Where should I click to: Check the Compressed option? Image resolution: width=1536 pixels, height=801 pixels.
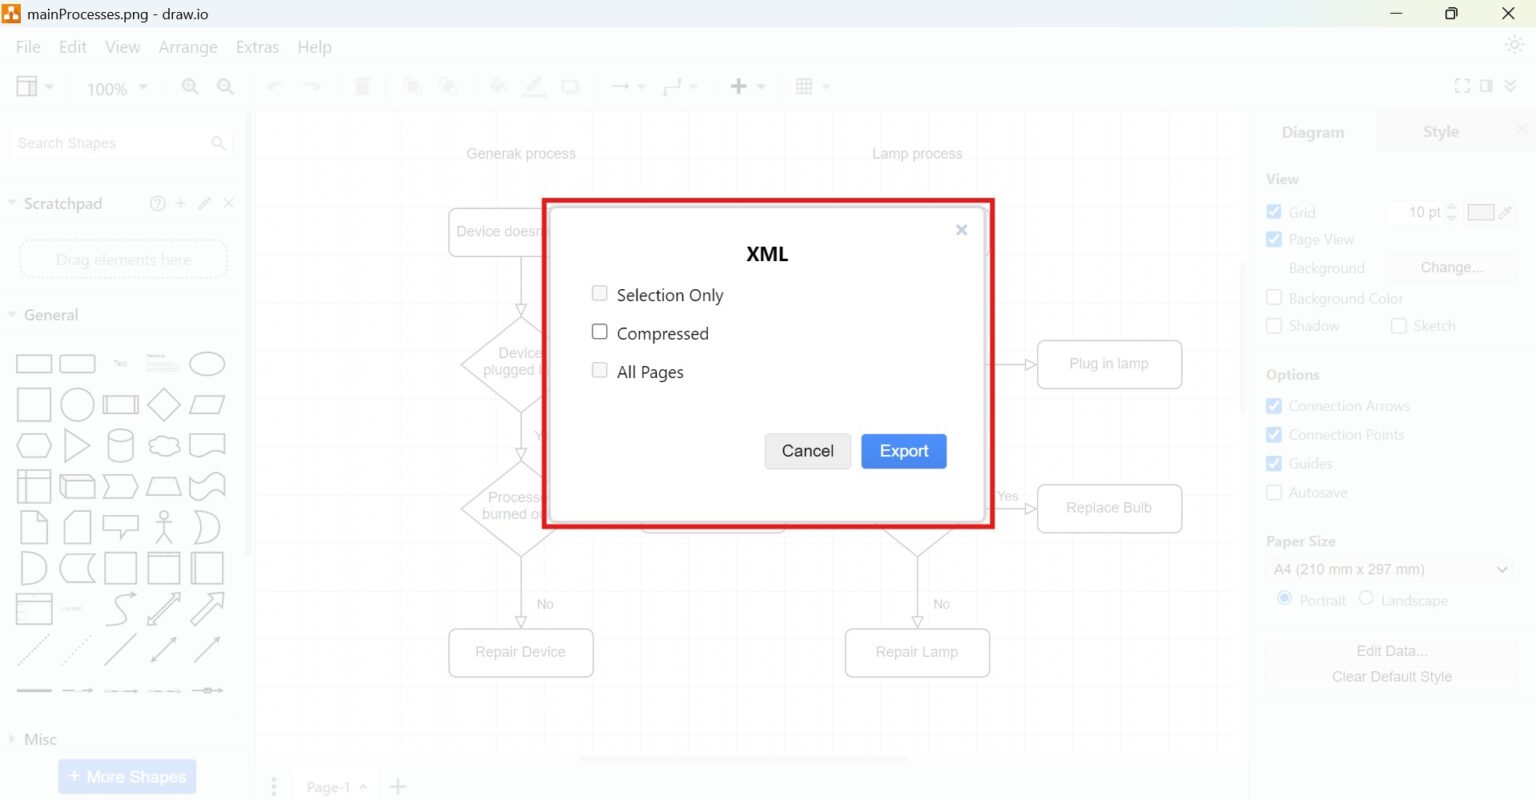pyautogui.click(x=599, y=331)
